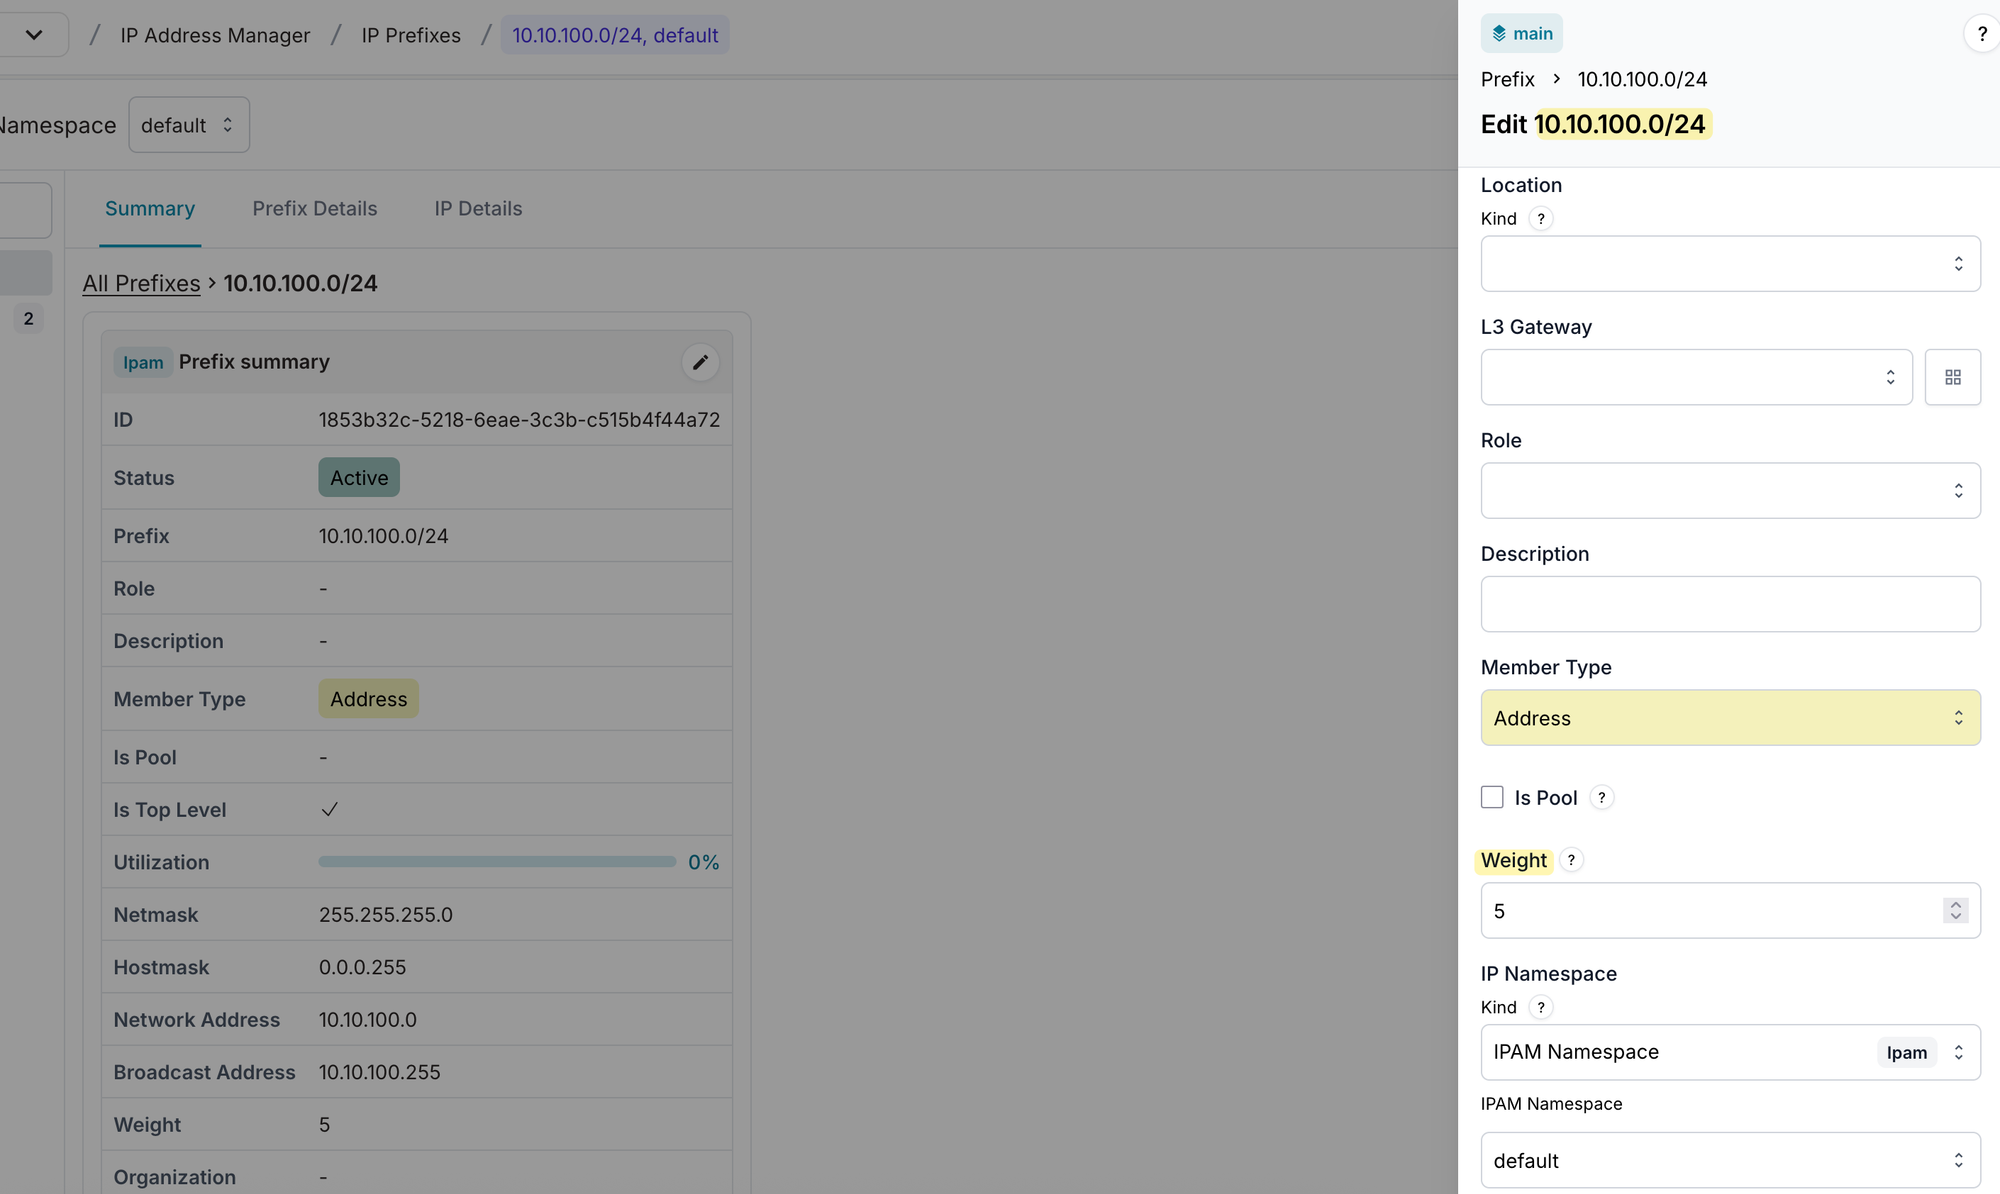Click the grid icon beside L3 Gateway
The height and width of the screenshot is (1194, 2000).
[1952, 377]
